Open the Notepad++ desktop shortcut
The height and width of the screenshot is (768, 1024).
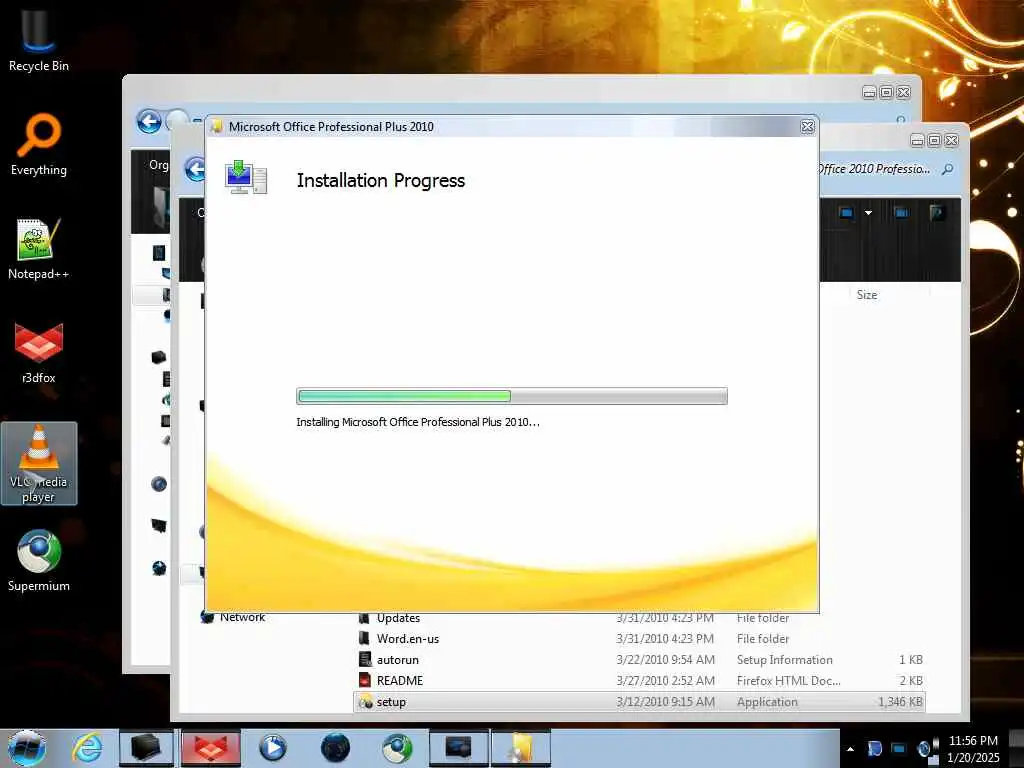tap(39, 249)
